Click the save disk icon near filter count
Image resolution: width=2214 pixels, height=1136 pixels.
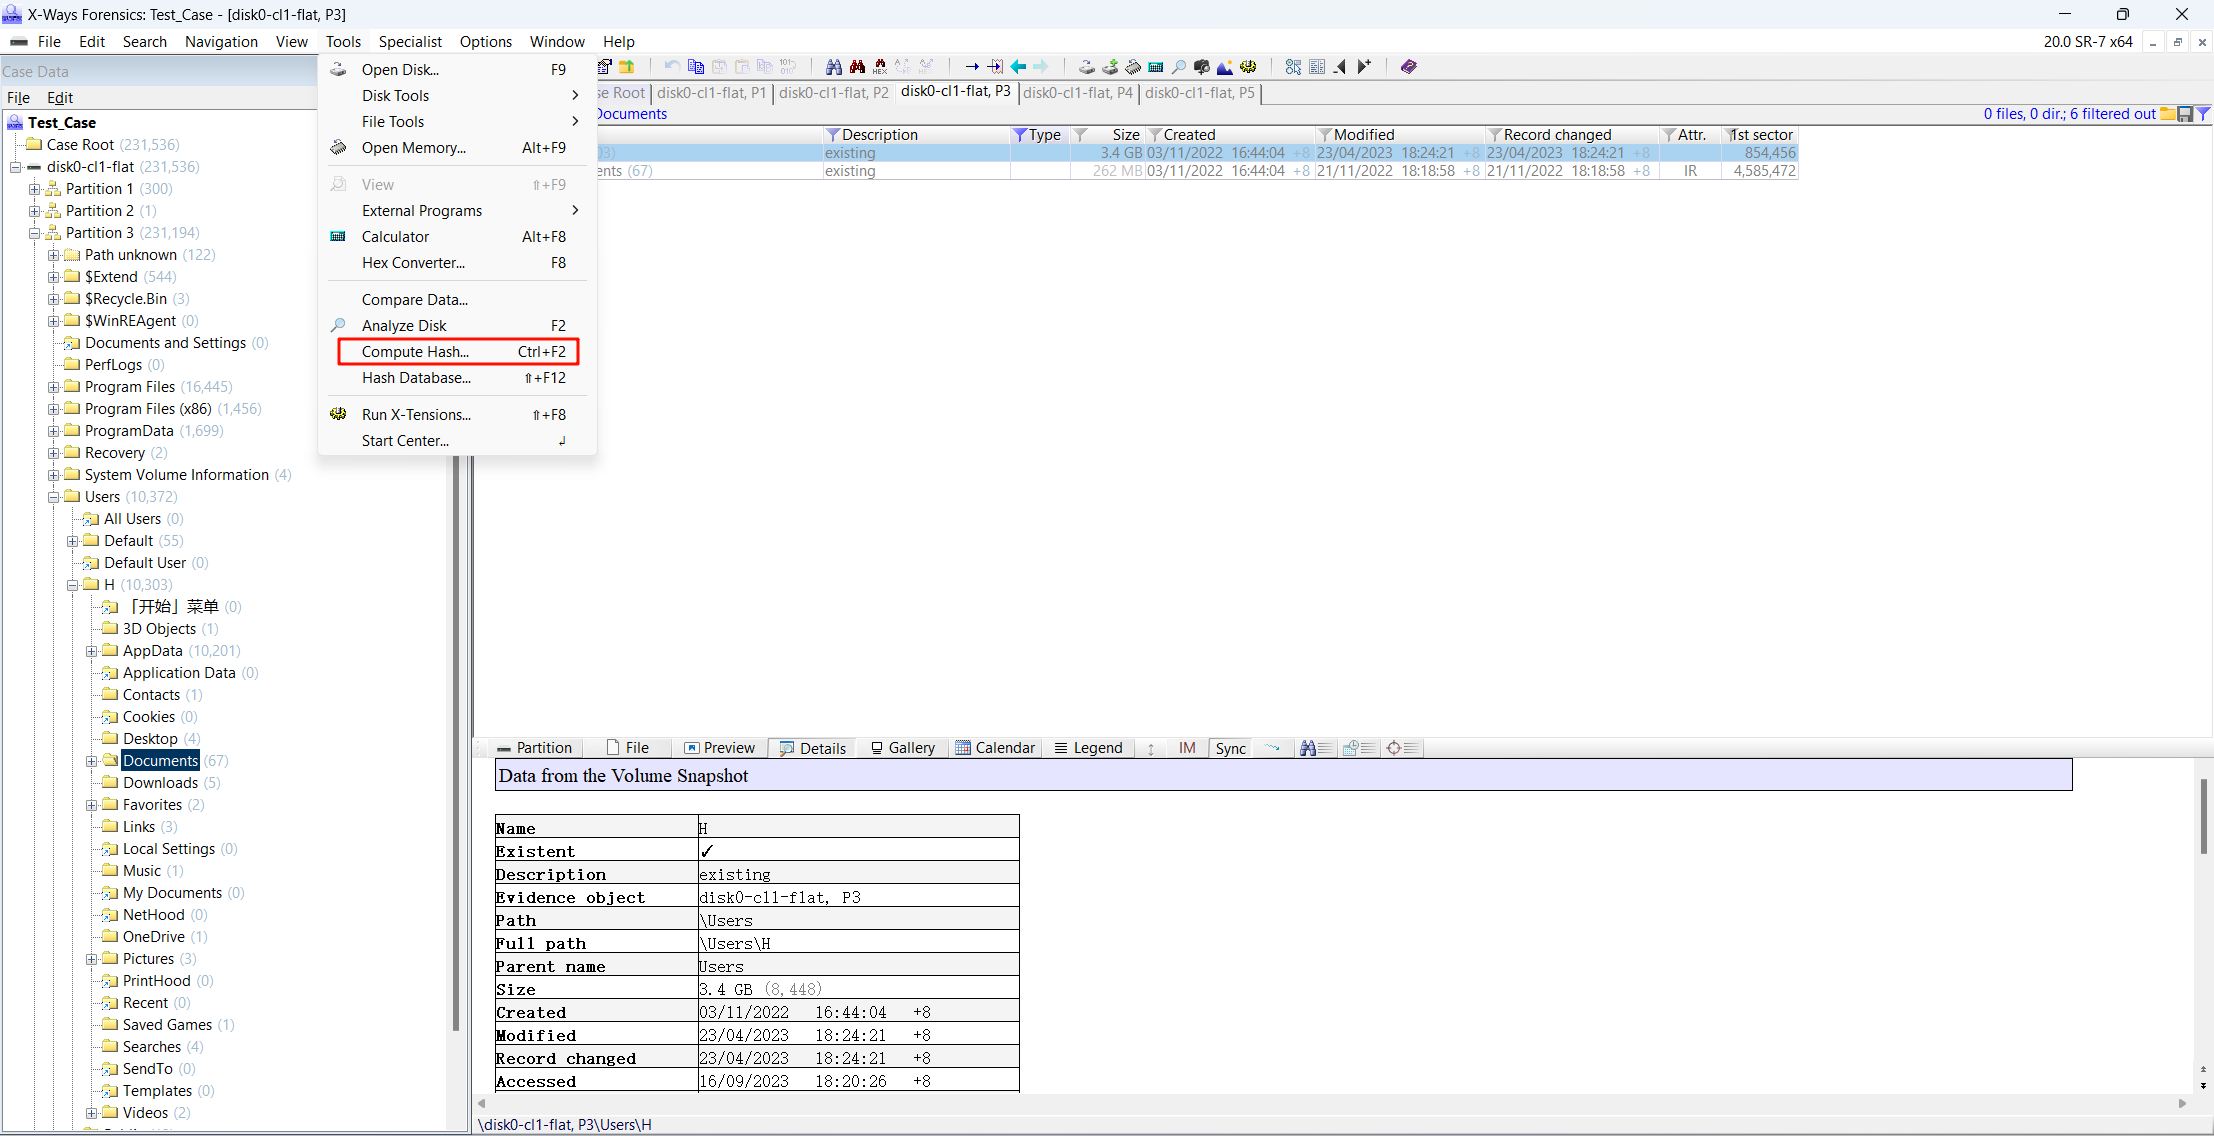(x=2185, y=114)
